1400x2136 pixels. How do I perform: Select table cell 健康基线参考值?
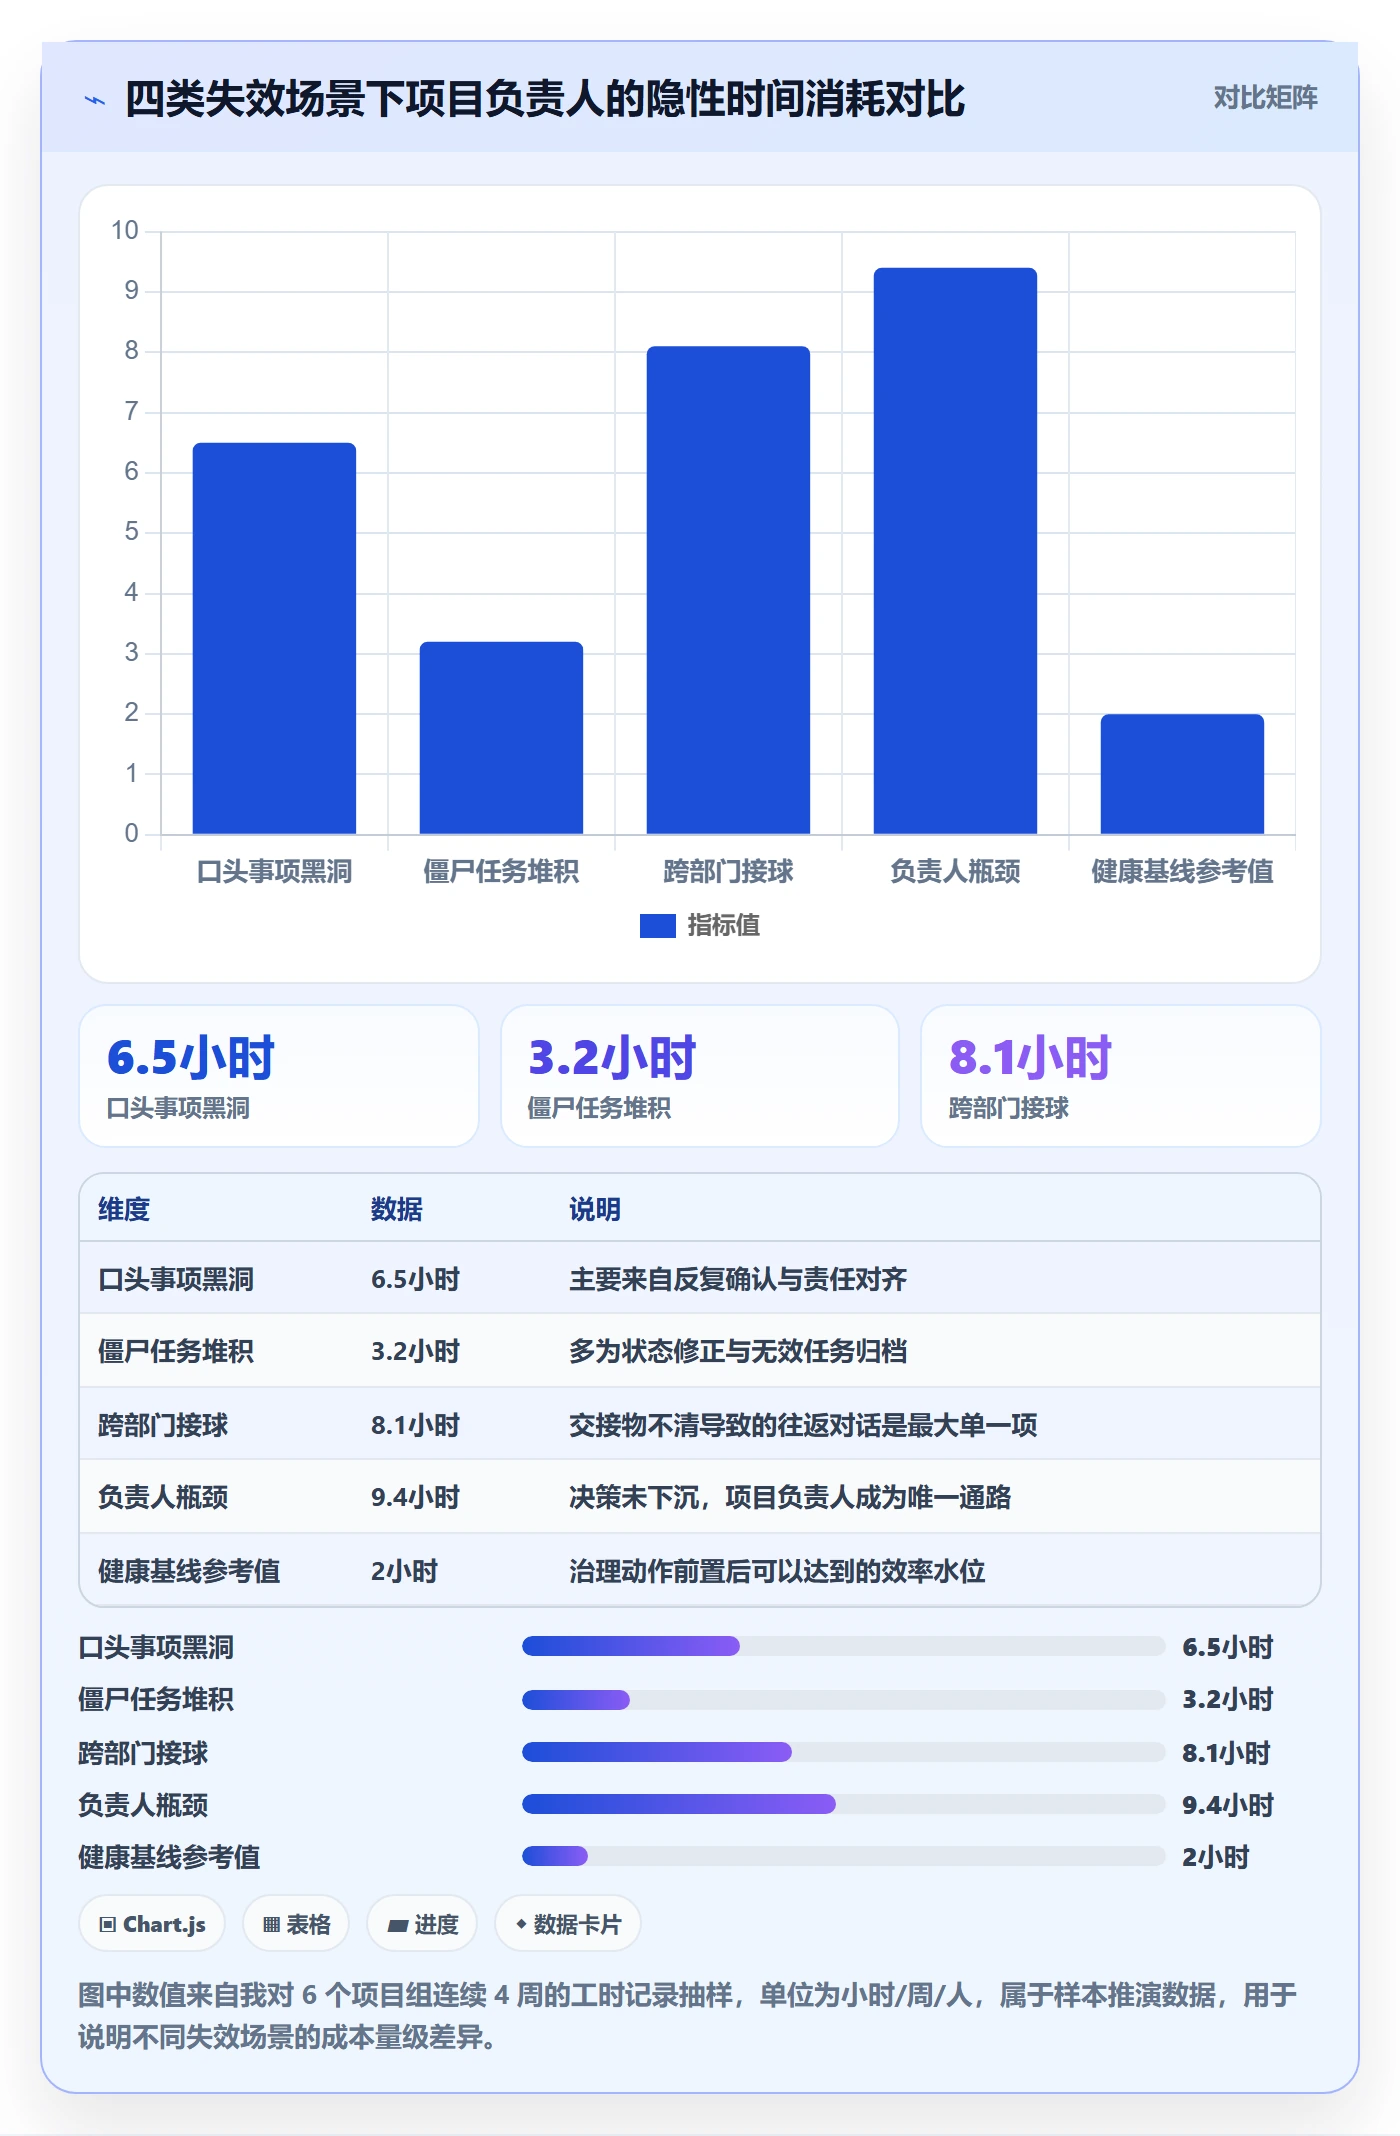(189, 1572)
